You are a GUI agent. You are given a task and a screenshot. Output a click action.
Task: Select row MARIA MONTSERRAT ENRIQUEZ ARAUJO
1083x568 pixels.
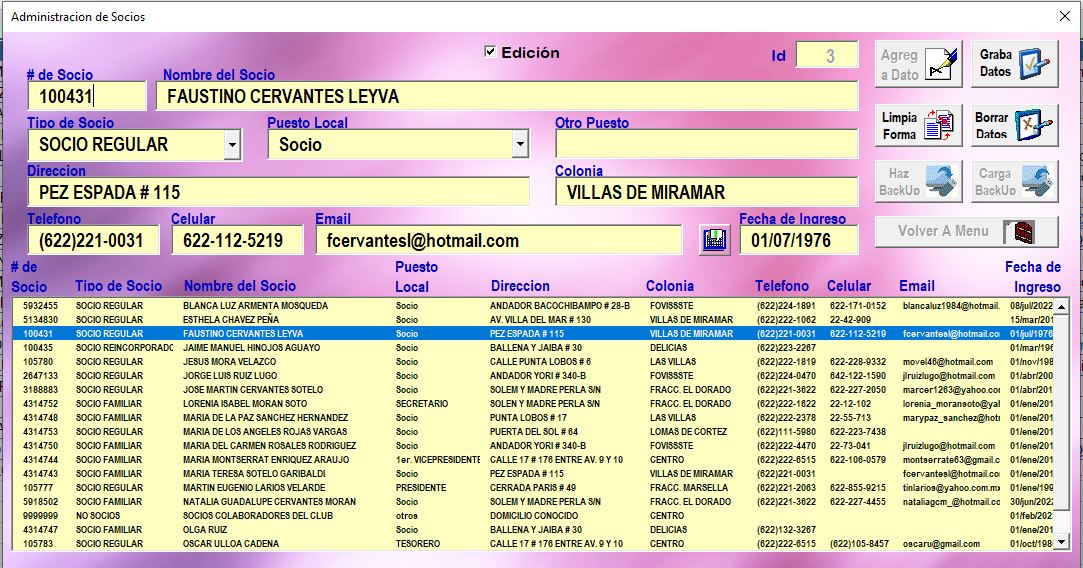pyautogui.click(x=533, y=460)
